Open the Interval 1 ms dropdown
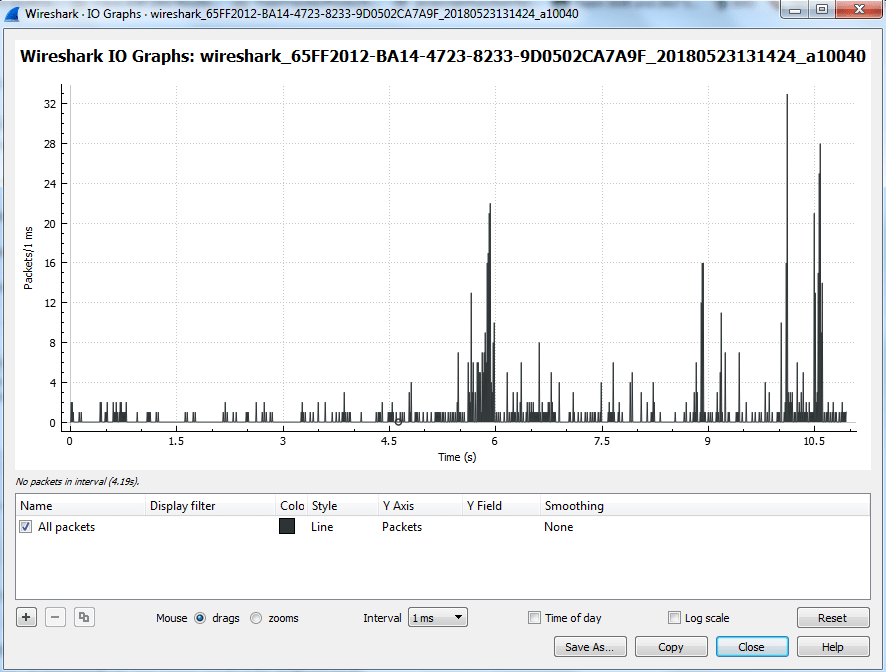Image resolution: width=886 pixels, height=672 pixels. (x=437, y=618)
